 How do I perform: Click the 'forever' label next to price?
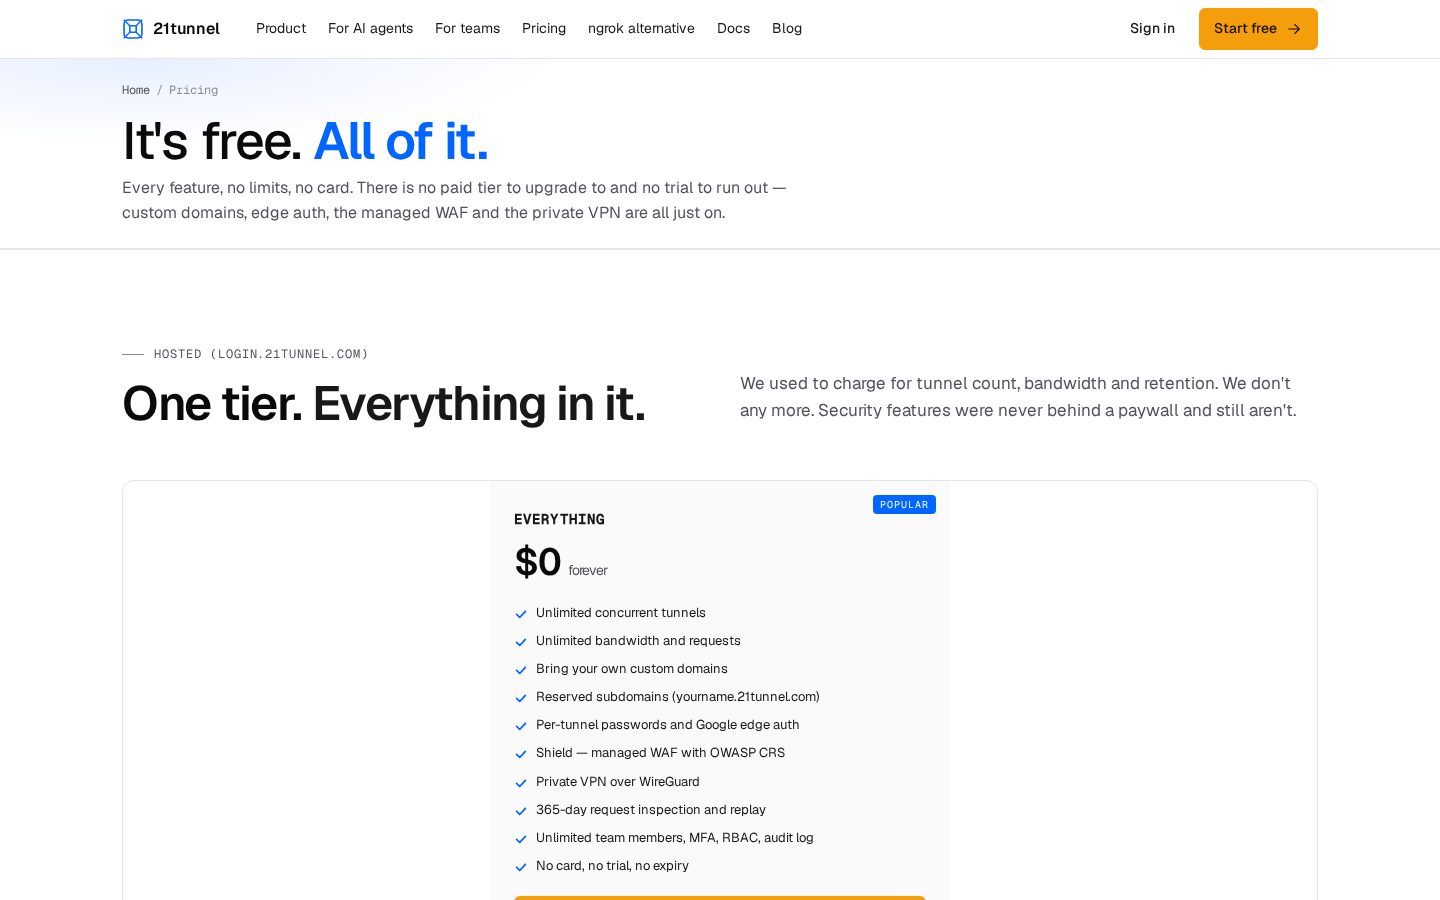[588, 571]
